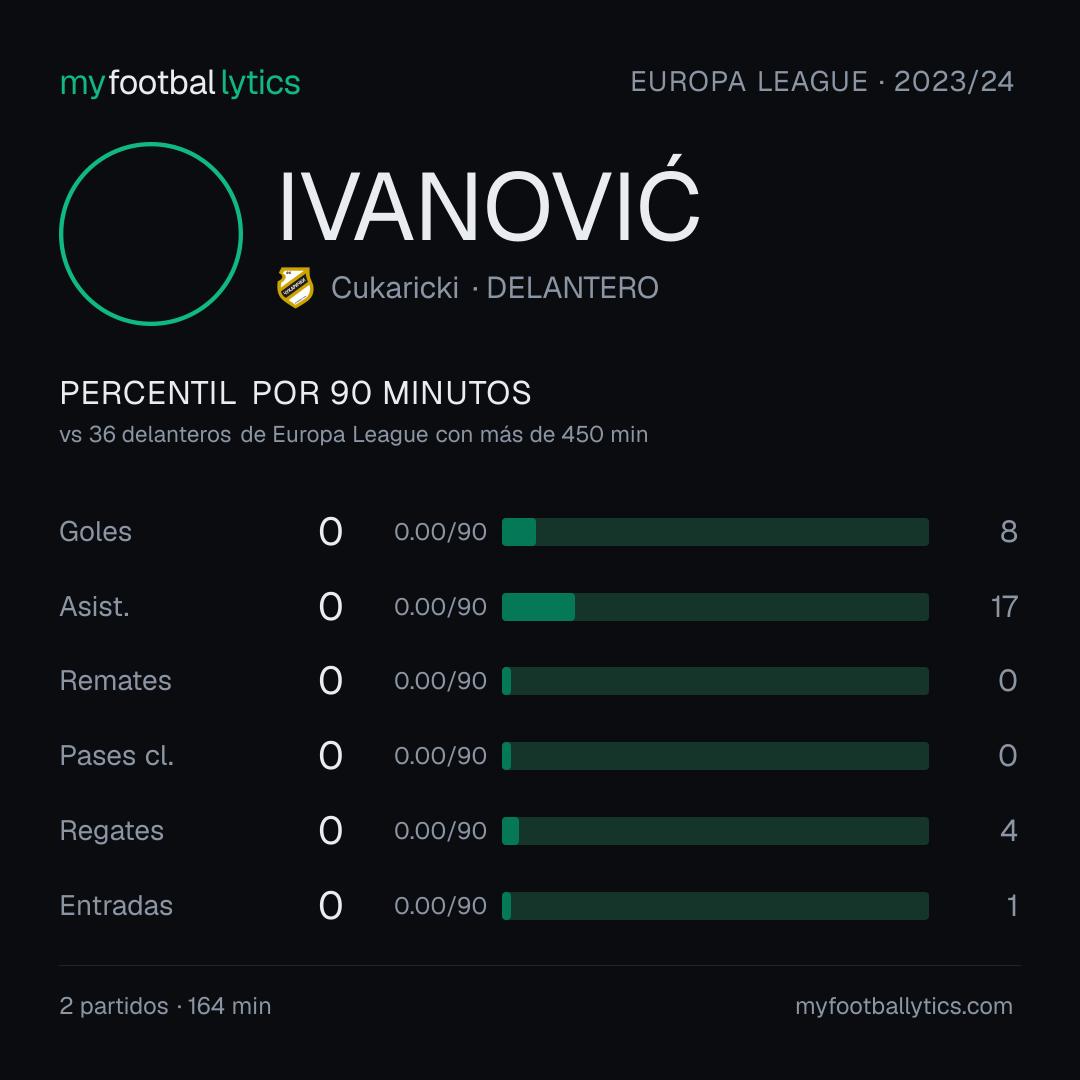
Task: Click the Pases cl. percentile bar
Action: [715, 756]
